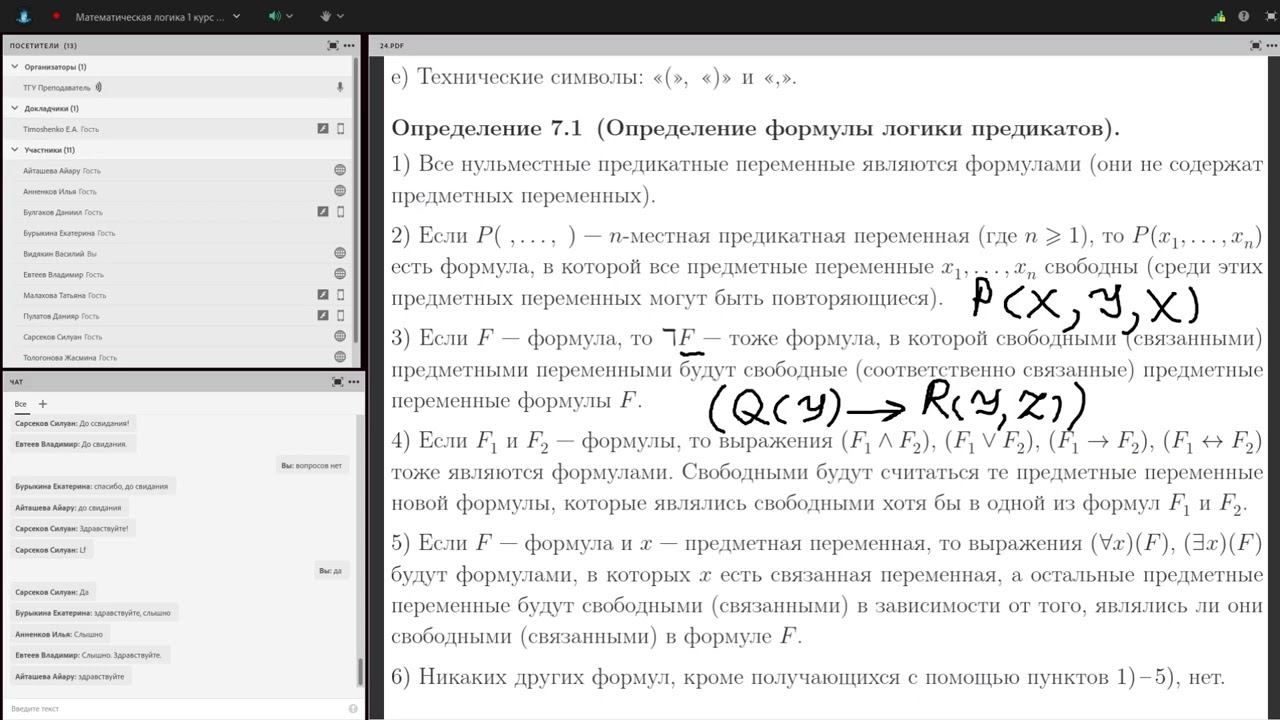
Task: Click Анненков Илья's 'Слышно' message
Action: coord(59,634)
